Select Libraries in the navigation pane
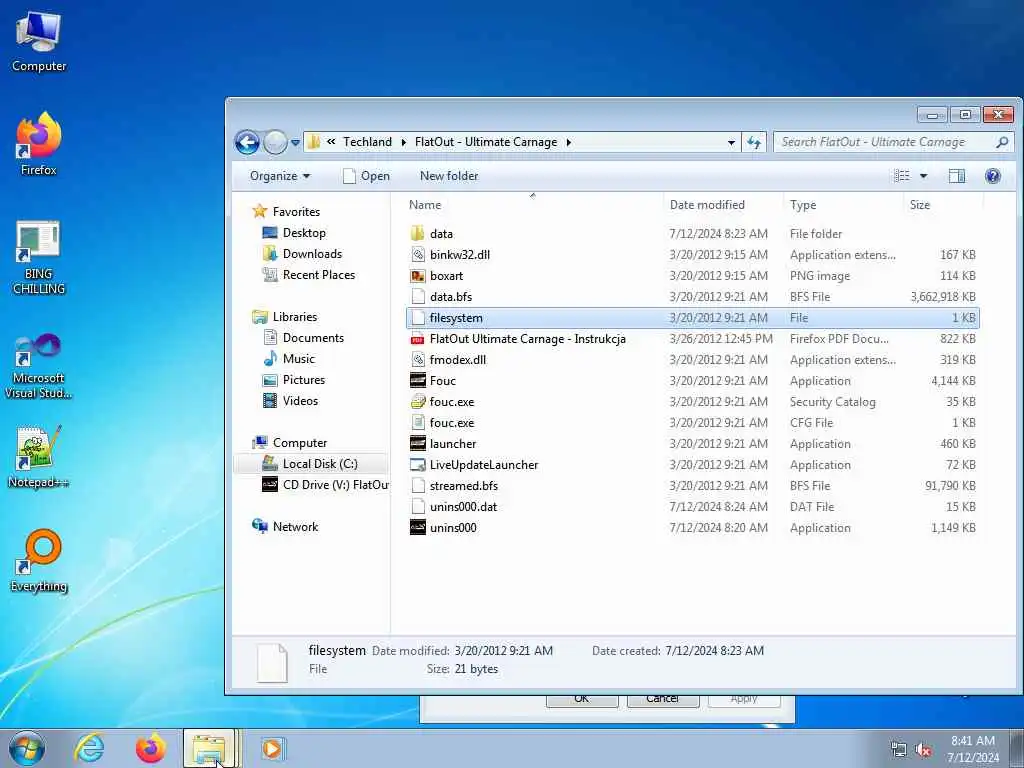 tap(295, 317)
